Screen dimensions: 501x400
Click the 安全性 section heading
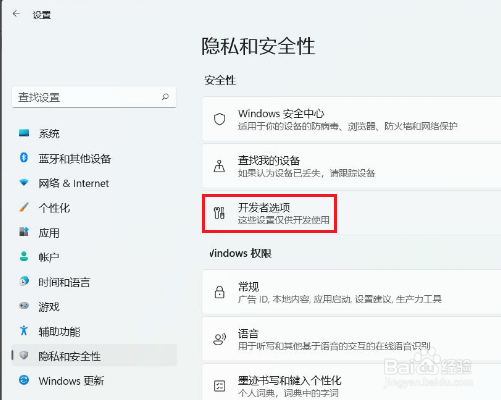coord(220,80)
